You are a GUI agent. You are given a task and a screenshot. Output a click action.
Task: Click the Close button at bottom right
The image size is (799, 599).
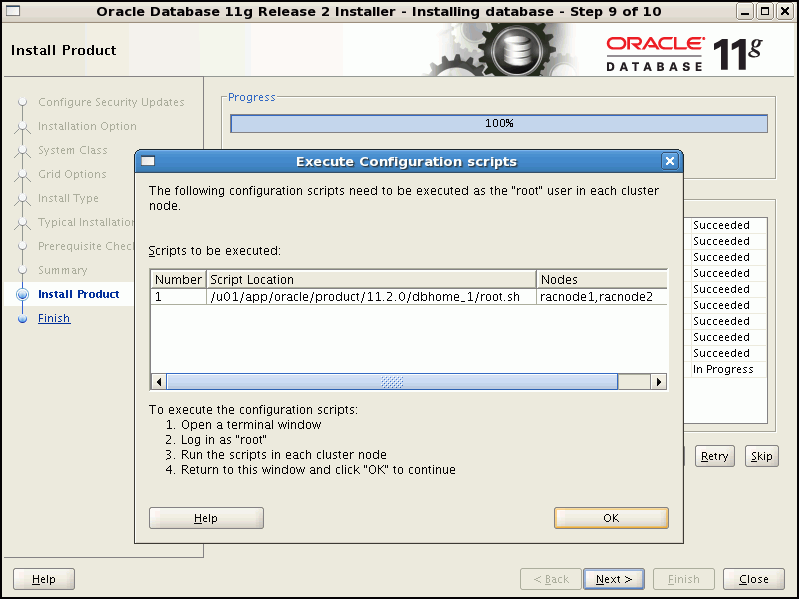click(x=753, y=579)
